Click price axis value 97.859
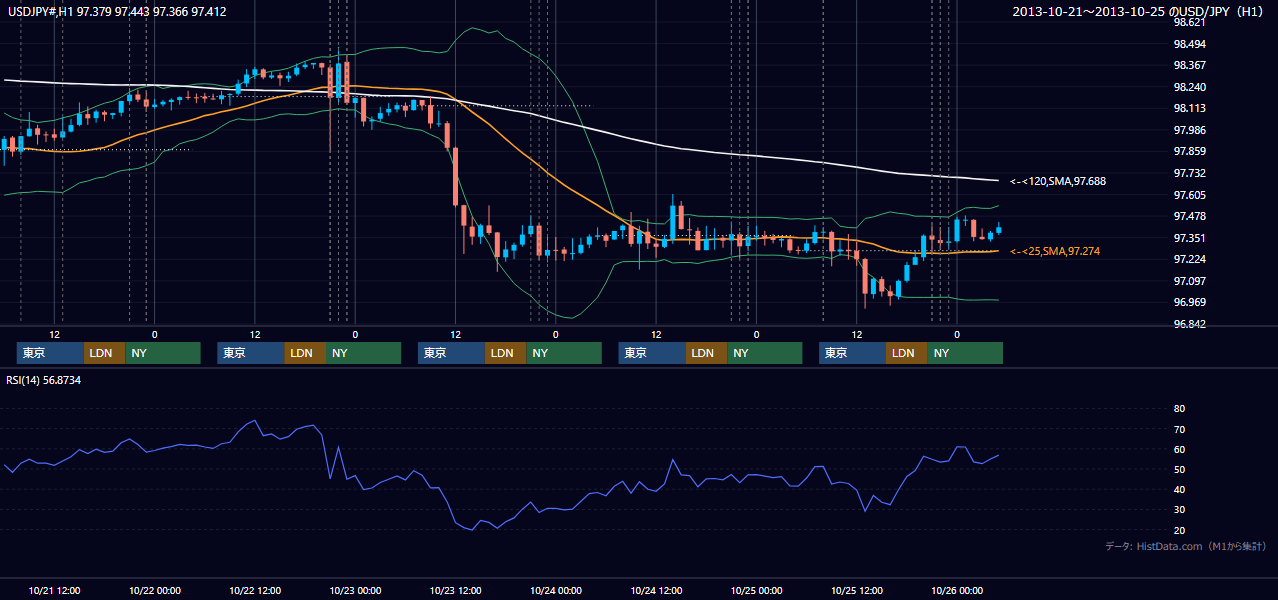The image size is (1278, 600). 1189,151
